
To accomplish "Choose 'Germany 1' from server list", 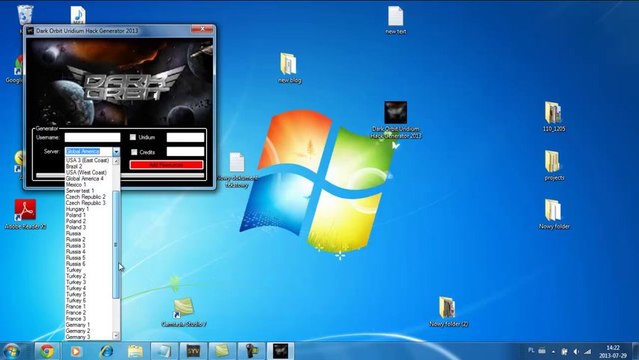I will (77, 325).
